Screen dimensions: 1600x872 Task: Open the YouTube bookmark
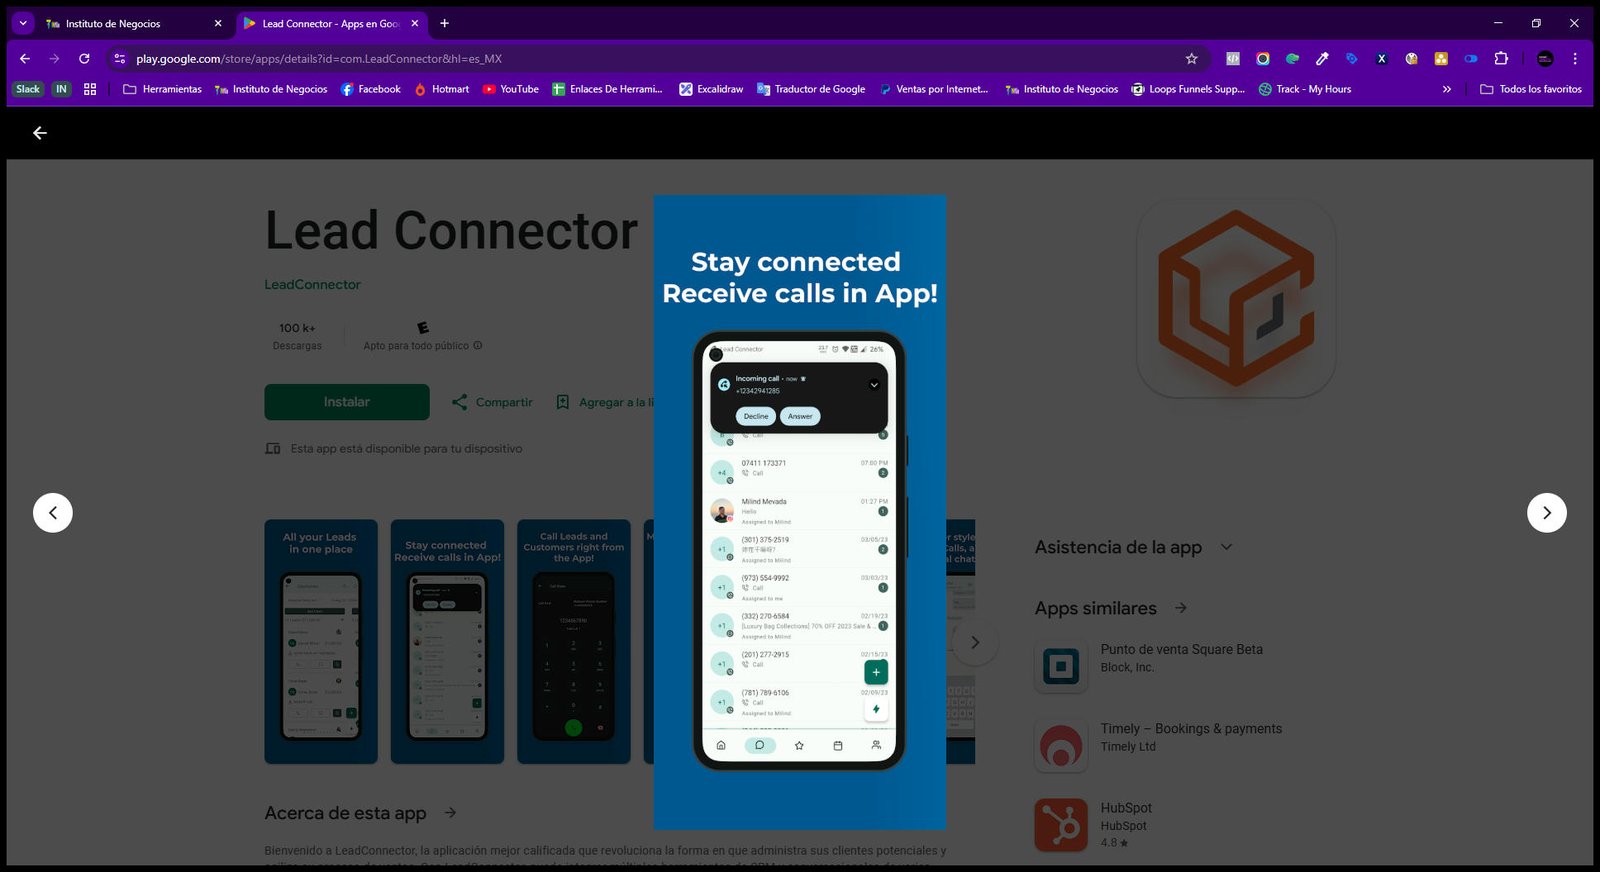(x=510, y=89)
